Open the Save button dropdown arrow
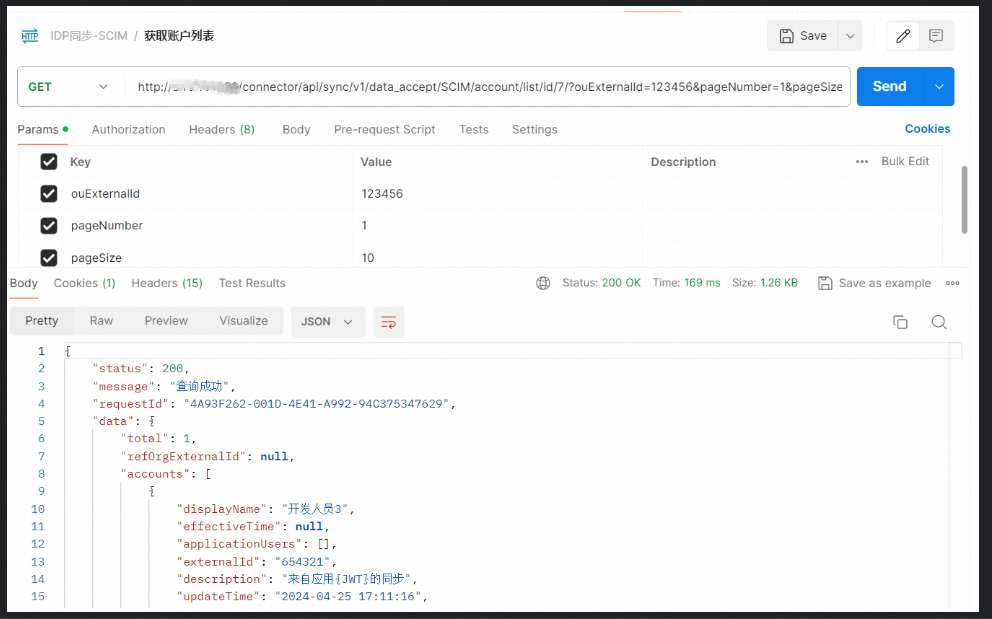Image resolution: width=992 pixels, height=619 pixels. (x=850, y=36)
